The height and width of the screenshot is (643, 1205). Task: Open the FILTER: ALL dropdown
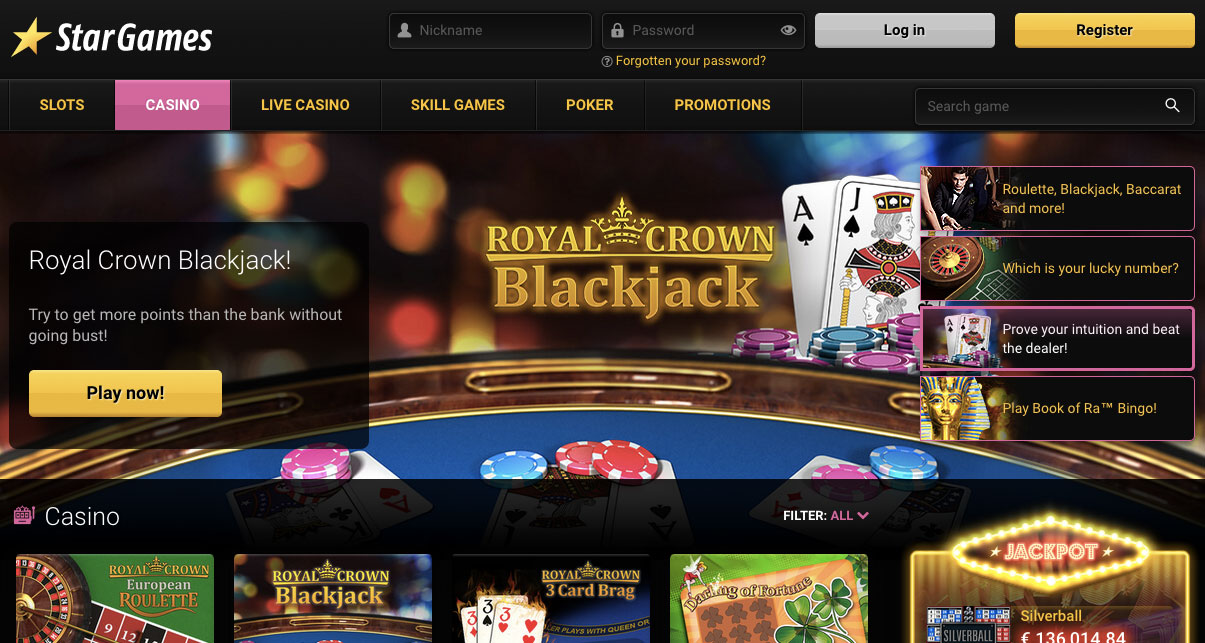[x=826, y=516]
